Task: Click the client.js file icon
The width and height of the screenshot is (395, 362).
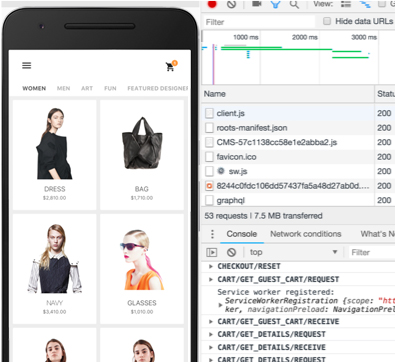Action: pyautogui.click(x=209, y=113)
